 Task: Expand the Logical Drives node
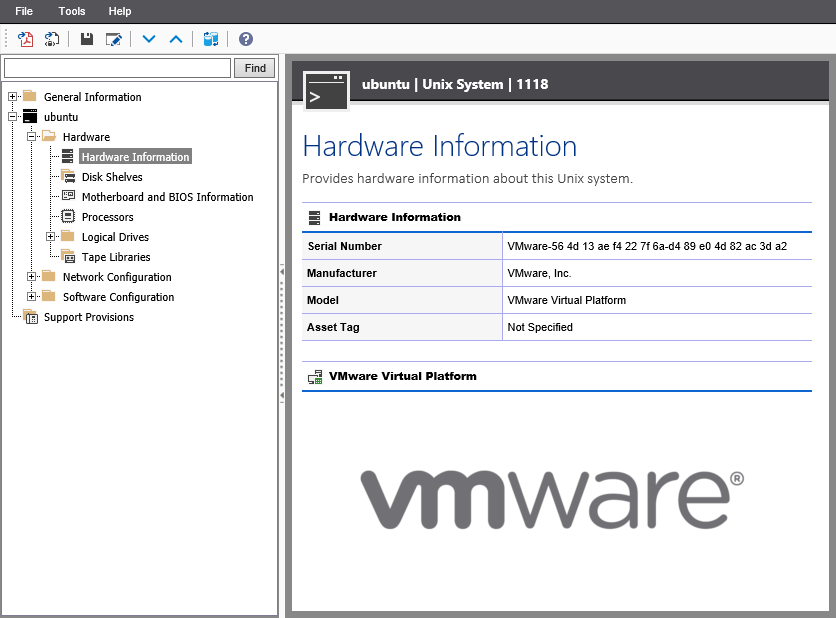click(x=50, y=236)
